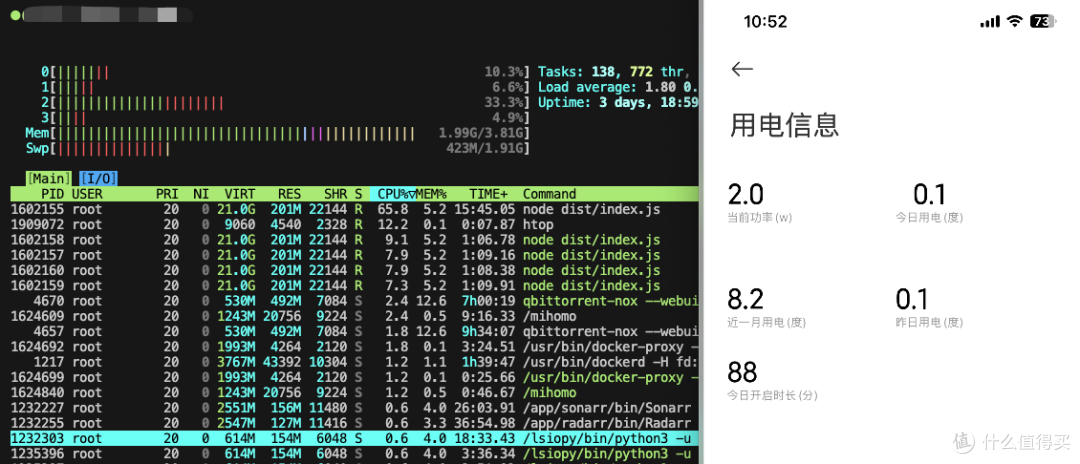
Task: Tap the 用电信息 page title
Action: pos(784,125)
